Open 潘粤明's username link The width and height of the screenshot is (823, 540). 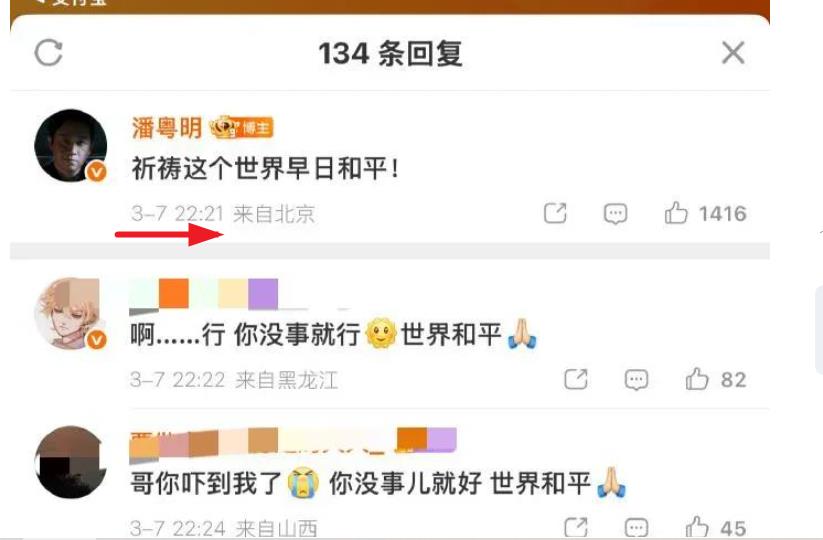[166, 128]
